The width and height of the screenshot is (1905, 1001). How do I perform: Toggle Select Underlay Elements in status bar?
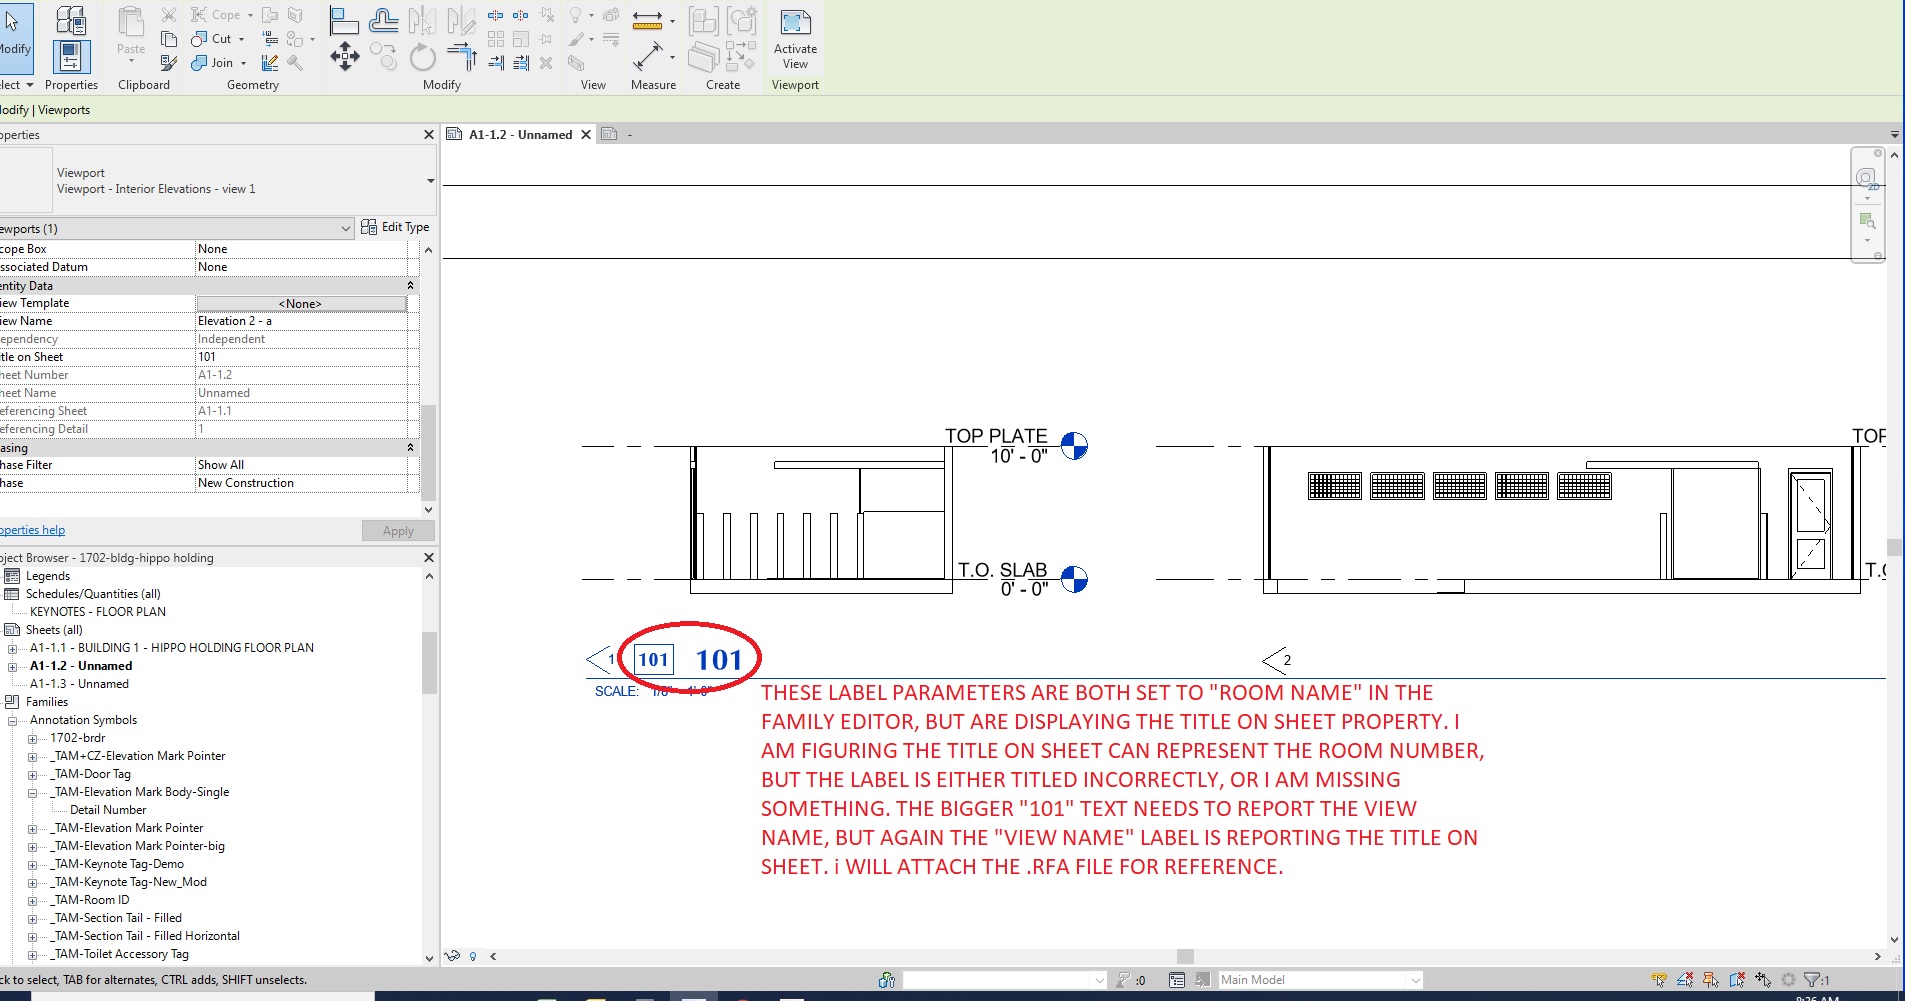point(1686,980)
